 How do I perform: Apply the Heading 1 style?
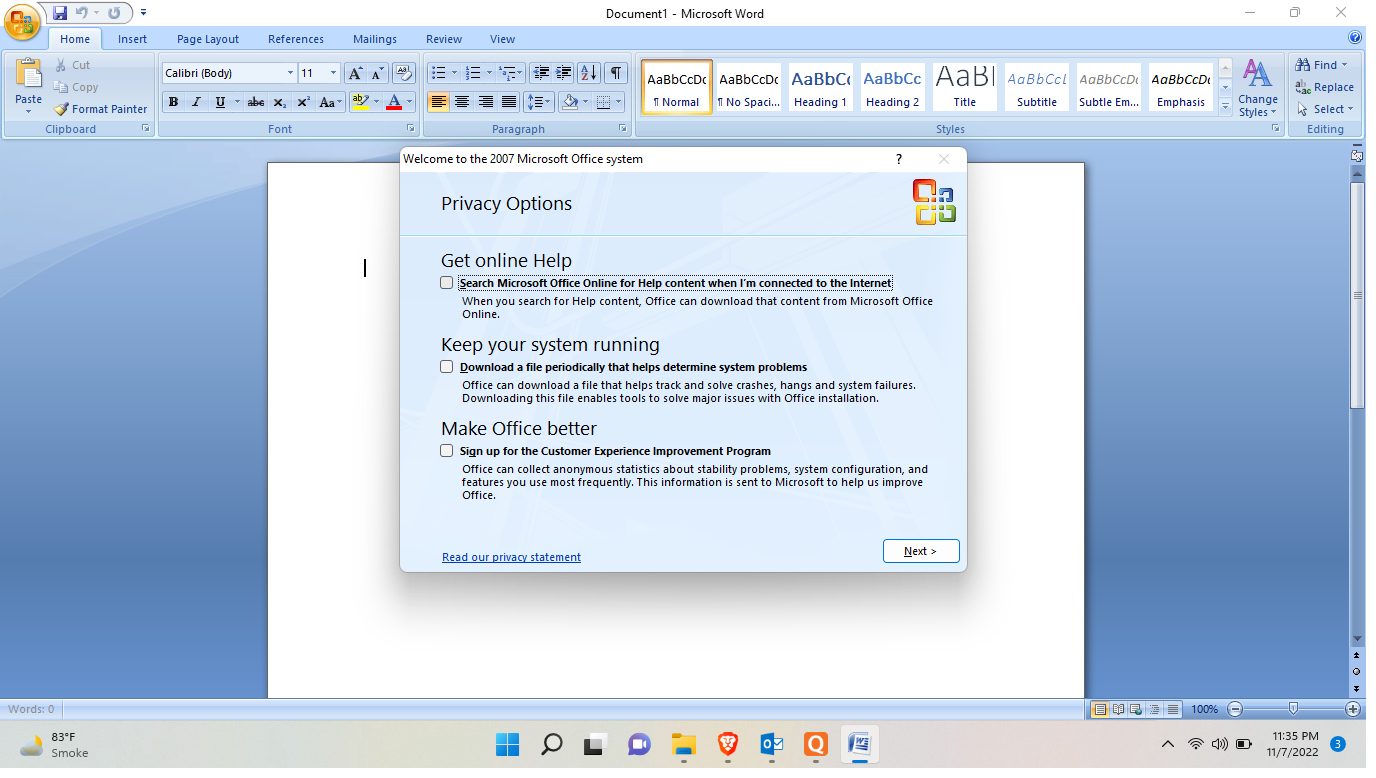click(820, 87)
